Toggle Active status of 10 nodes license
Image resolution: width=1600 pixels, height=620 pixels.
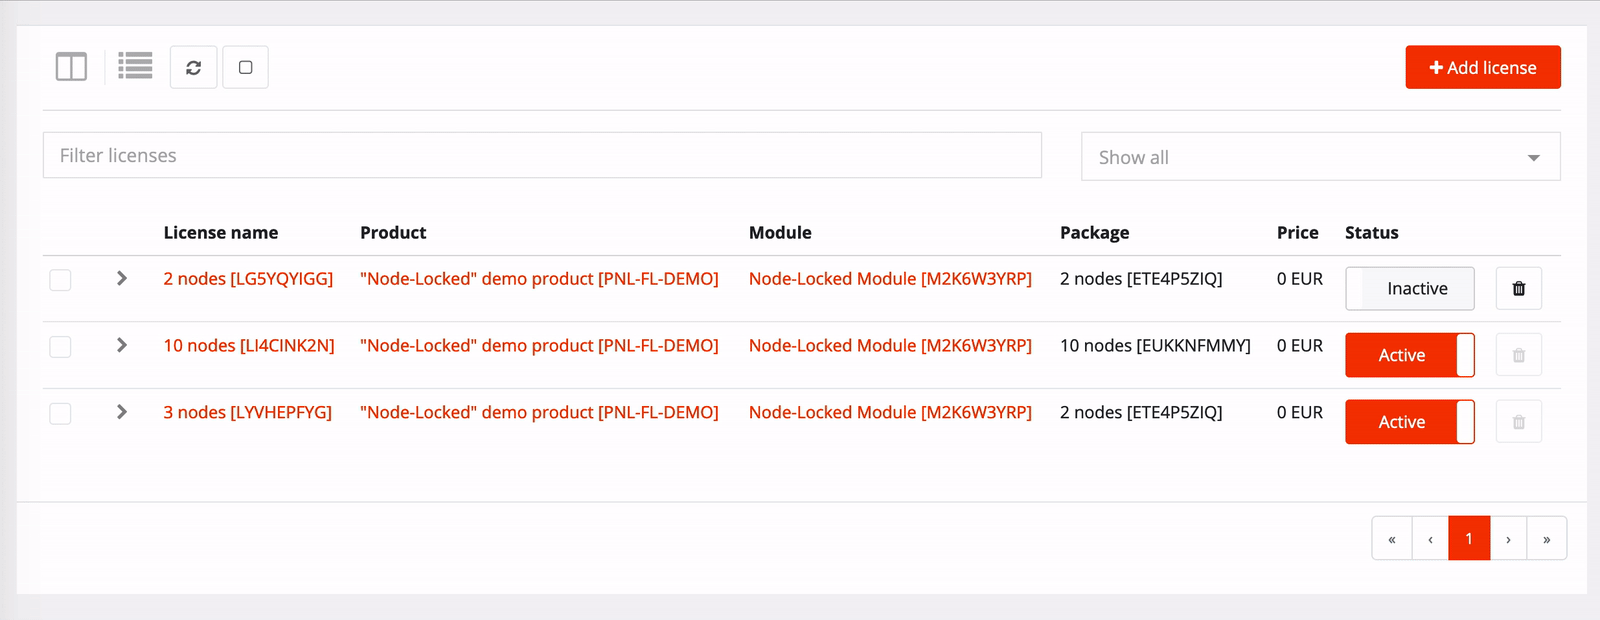pyautogui.click(x=1410, y=355)
